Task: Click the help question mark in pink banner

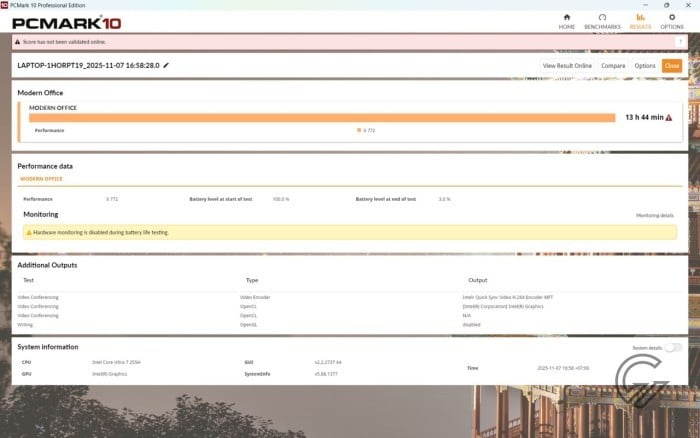Action: pyautogui.click(x=680, y=42)
